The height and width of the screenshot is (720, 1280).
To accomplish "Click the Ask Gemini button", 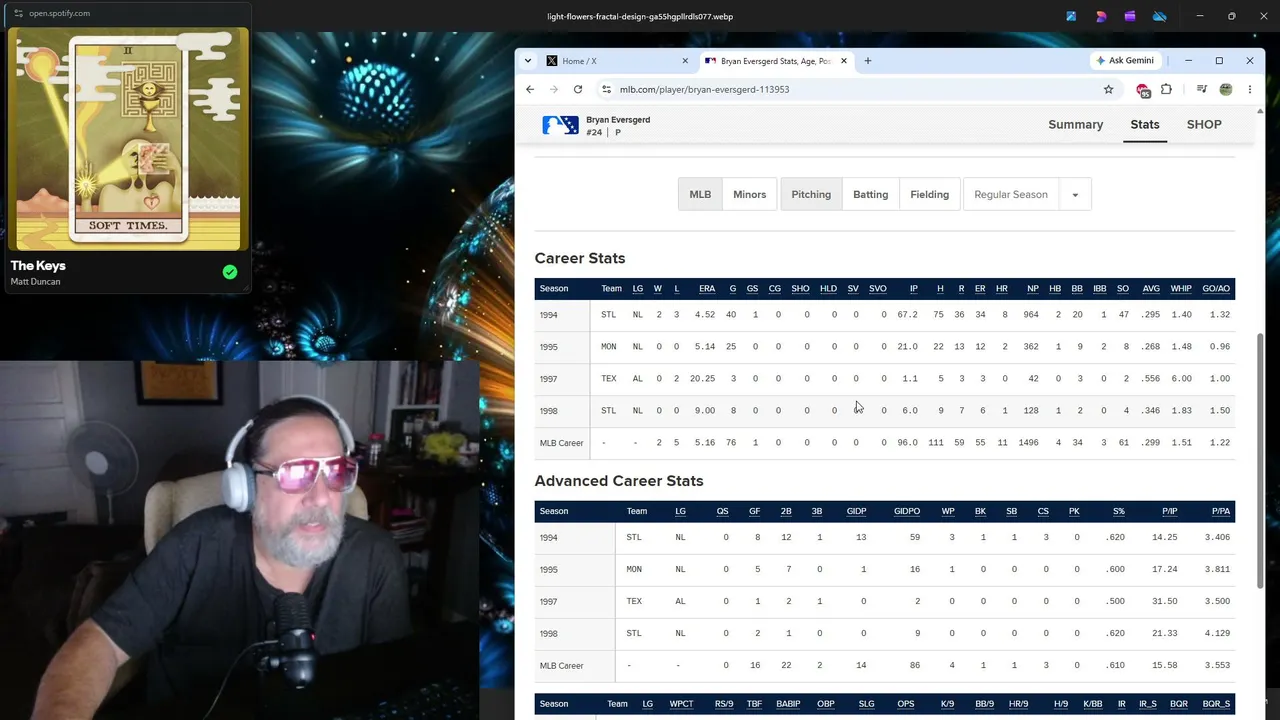I will 1125,61.
